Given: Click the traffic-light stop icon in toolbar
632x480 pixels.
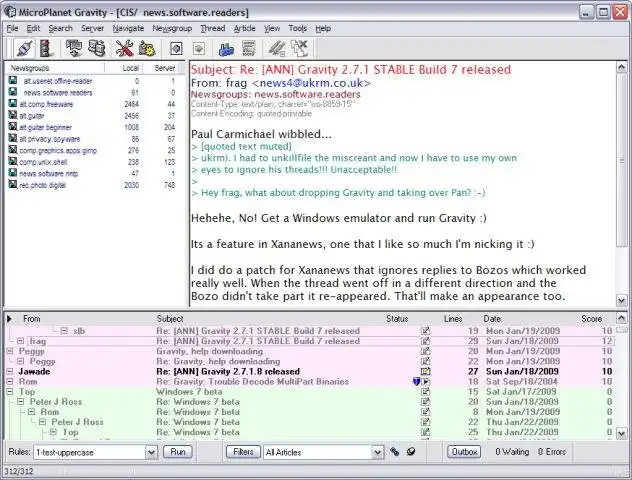Looking at the screenshot, I should [47, 49].
